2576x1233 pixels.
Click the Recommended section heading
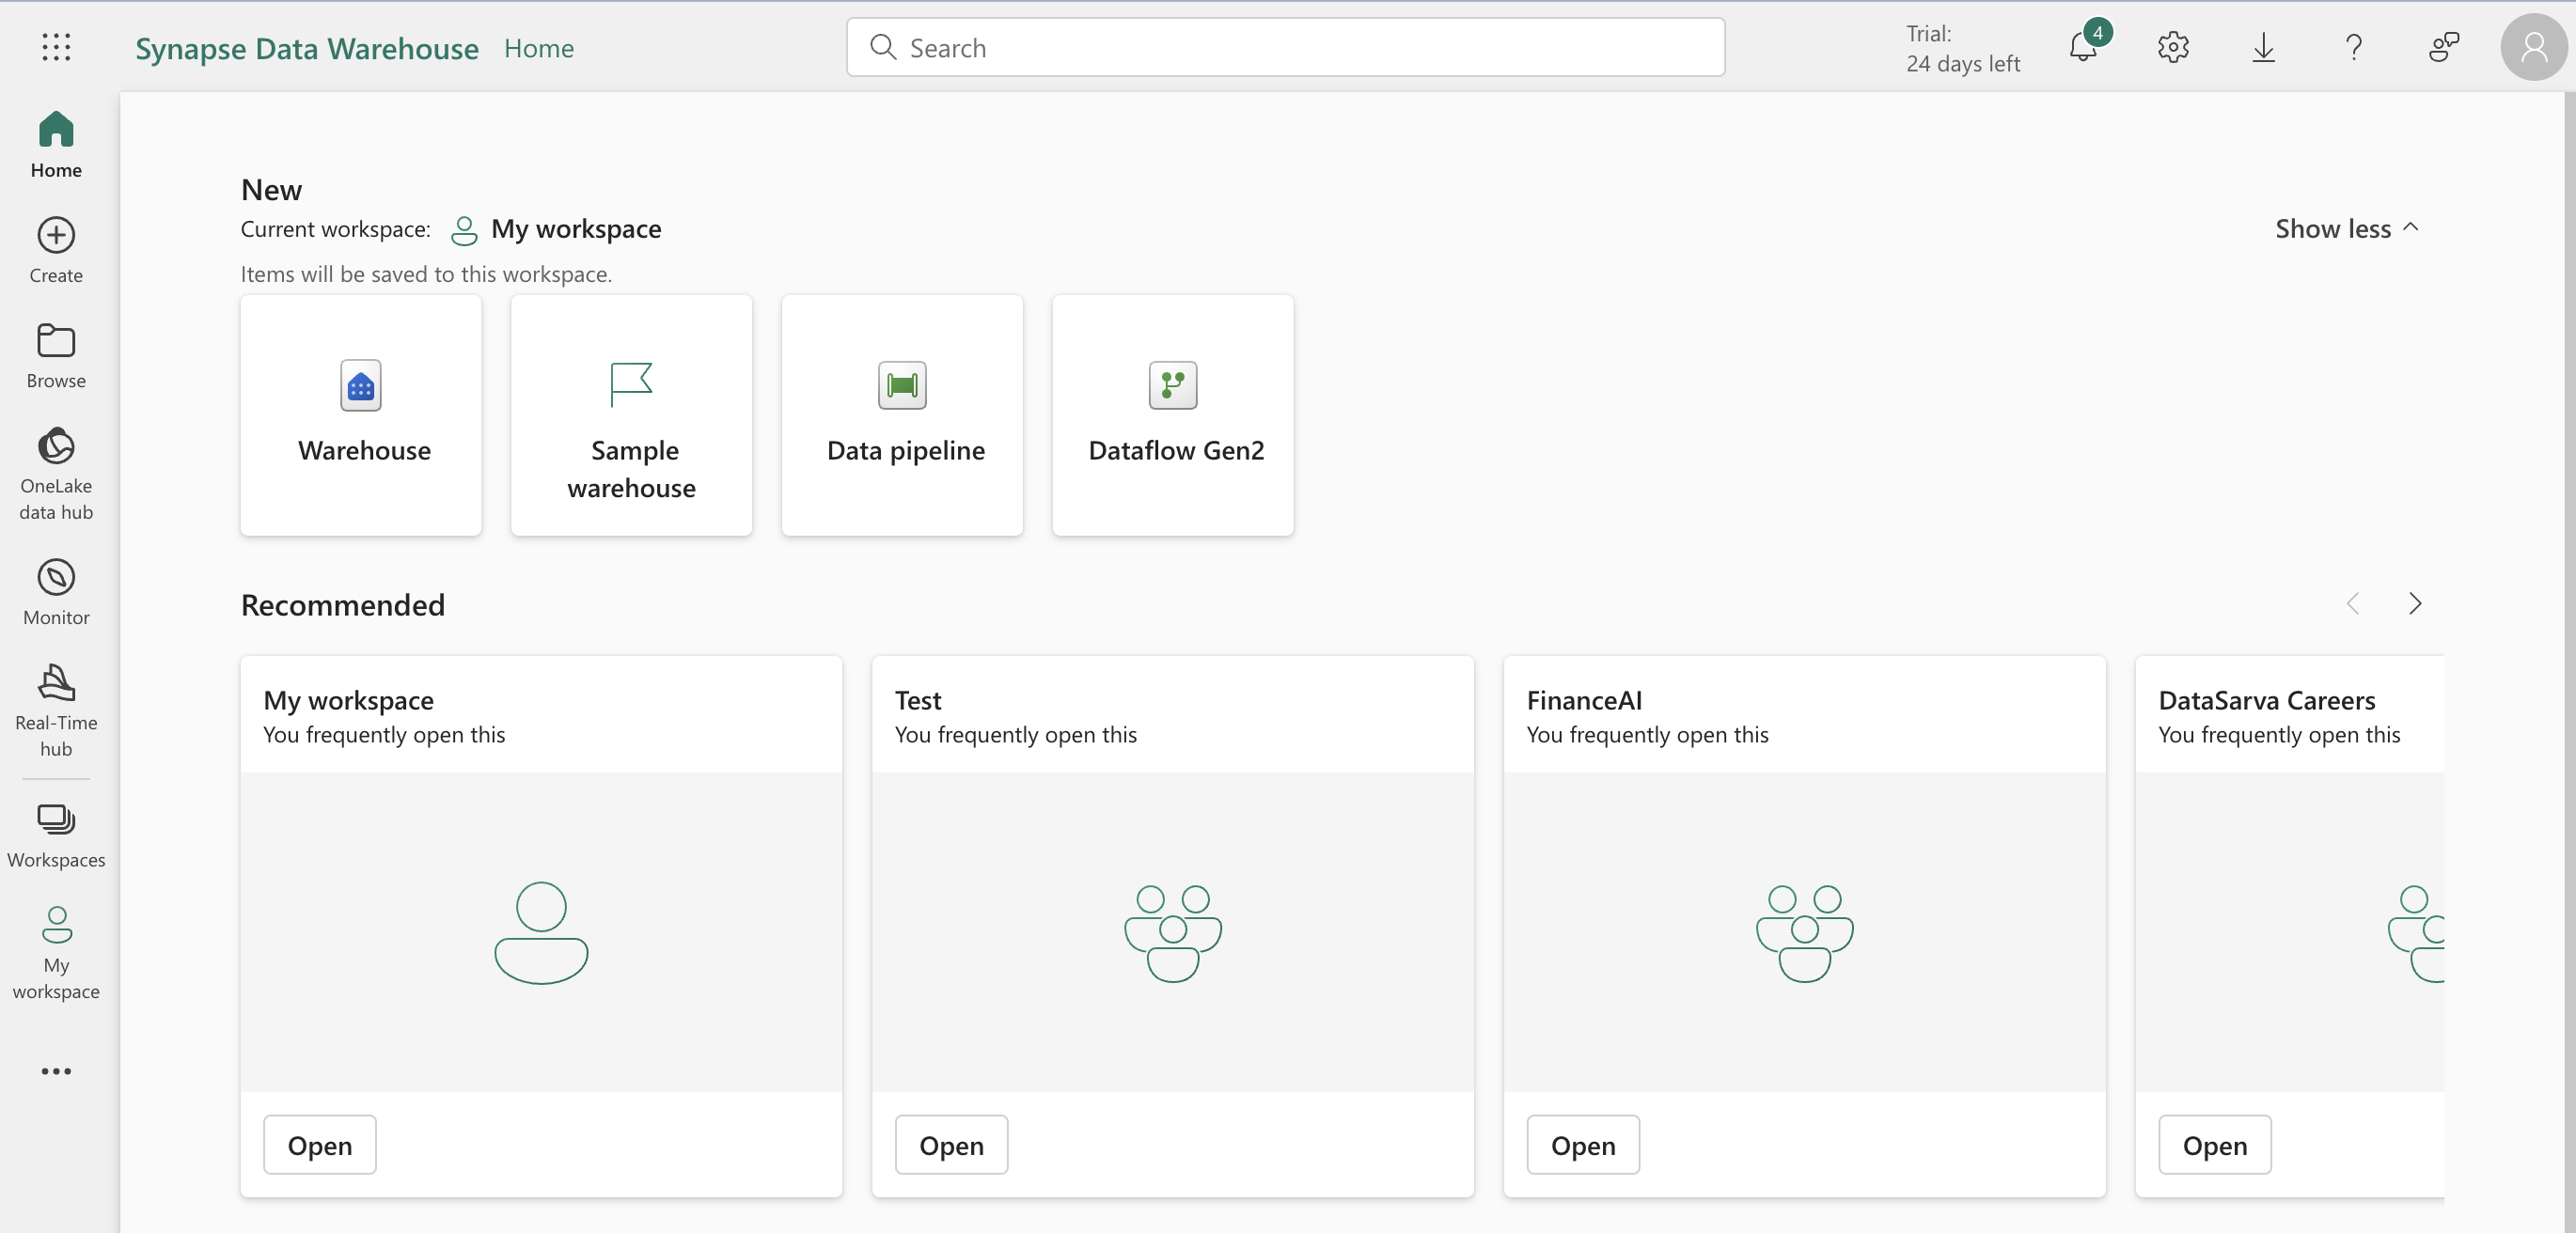[x=343, y=604]
